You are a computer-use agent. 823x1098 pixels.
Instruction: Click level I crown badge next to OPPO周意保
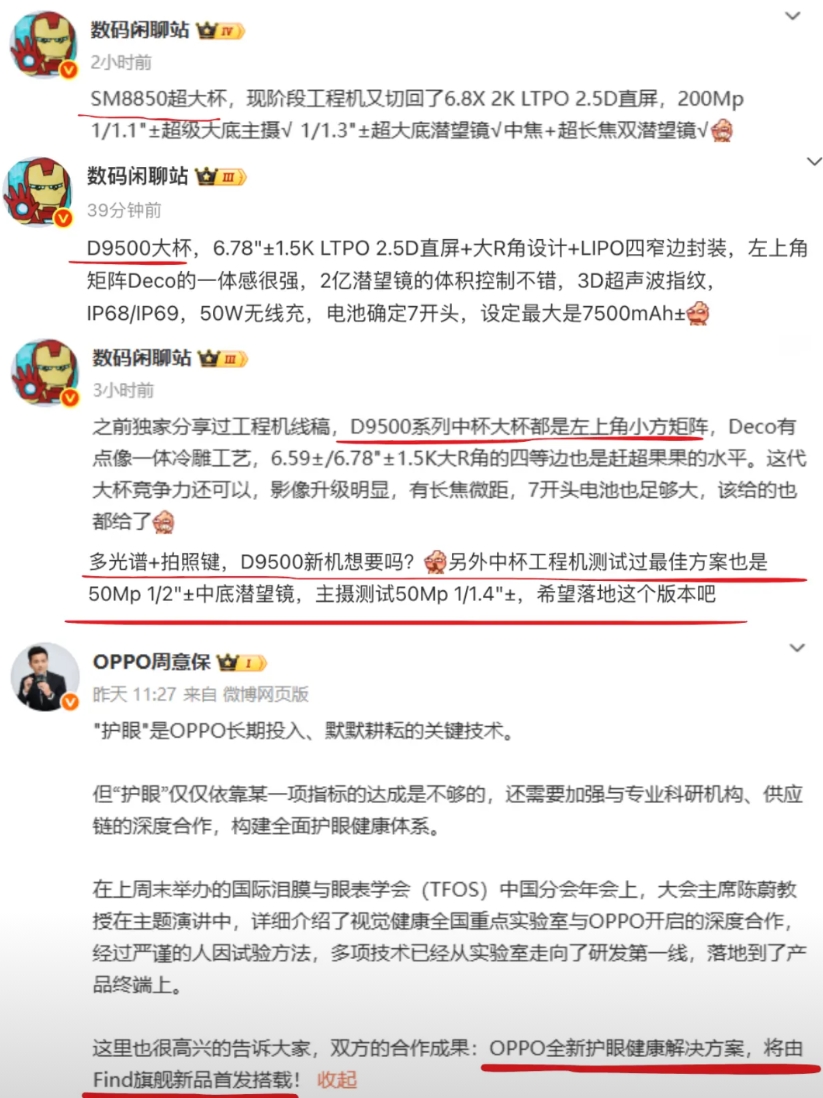pyautogui.click(x=242, y=662)
